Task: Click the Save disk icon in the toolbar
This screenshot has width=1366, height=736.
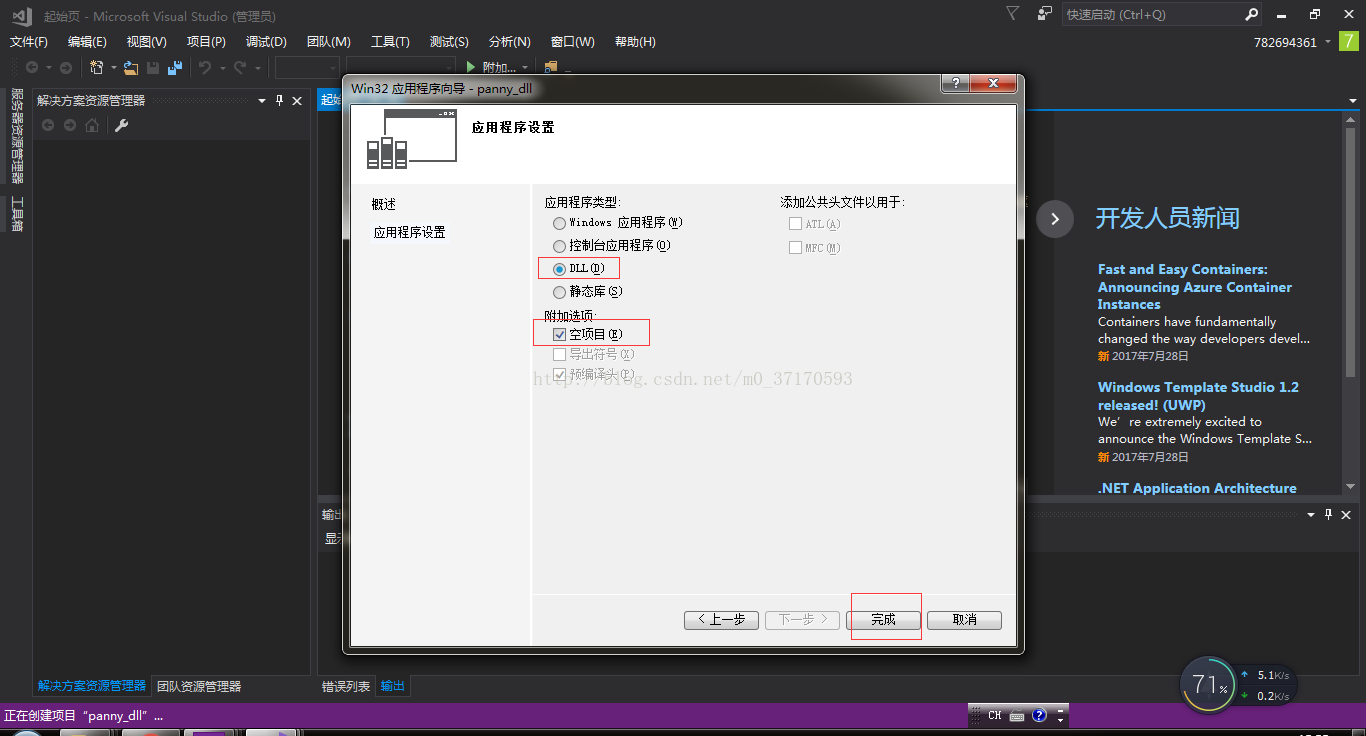Action: pyautogui.click(x=153, y=67)
